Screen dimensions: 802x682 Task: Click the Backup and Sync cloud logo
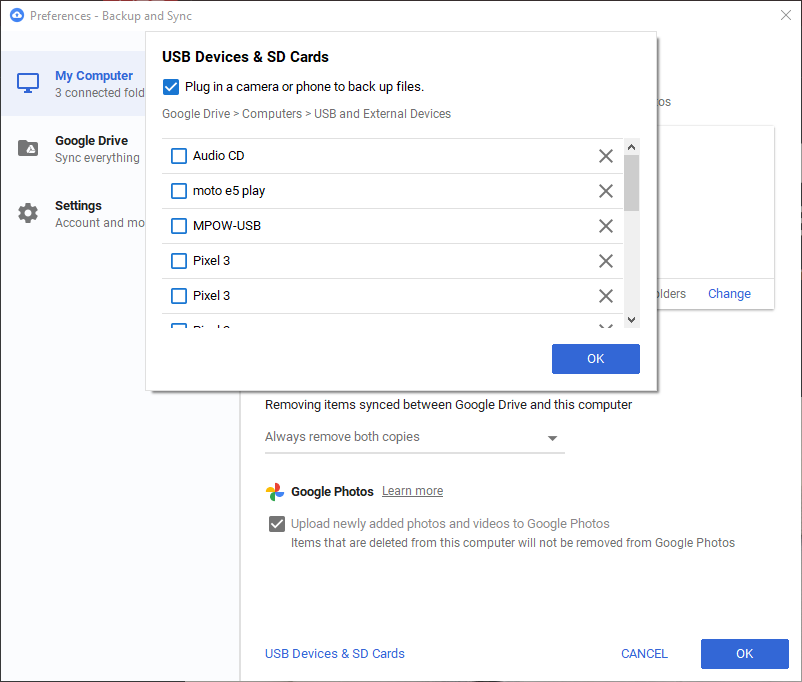pyautogui.click(x=15, y=15)
